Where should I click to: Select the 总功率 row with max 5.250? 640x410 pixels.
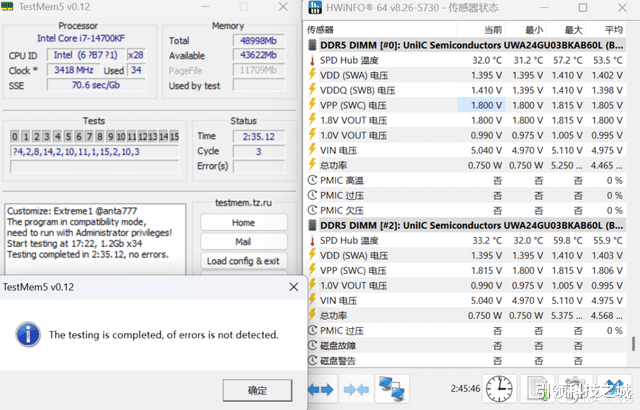coord(466,166)
